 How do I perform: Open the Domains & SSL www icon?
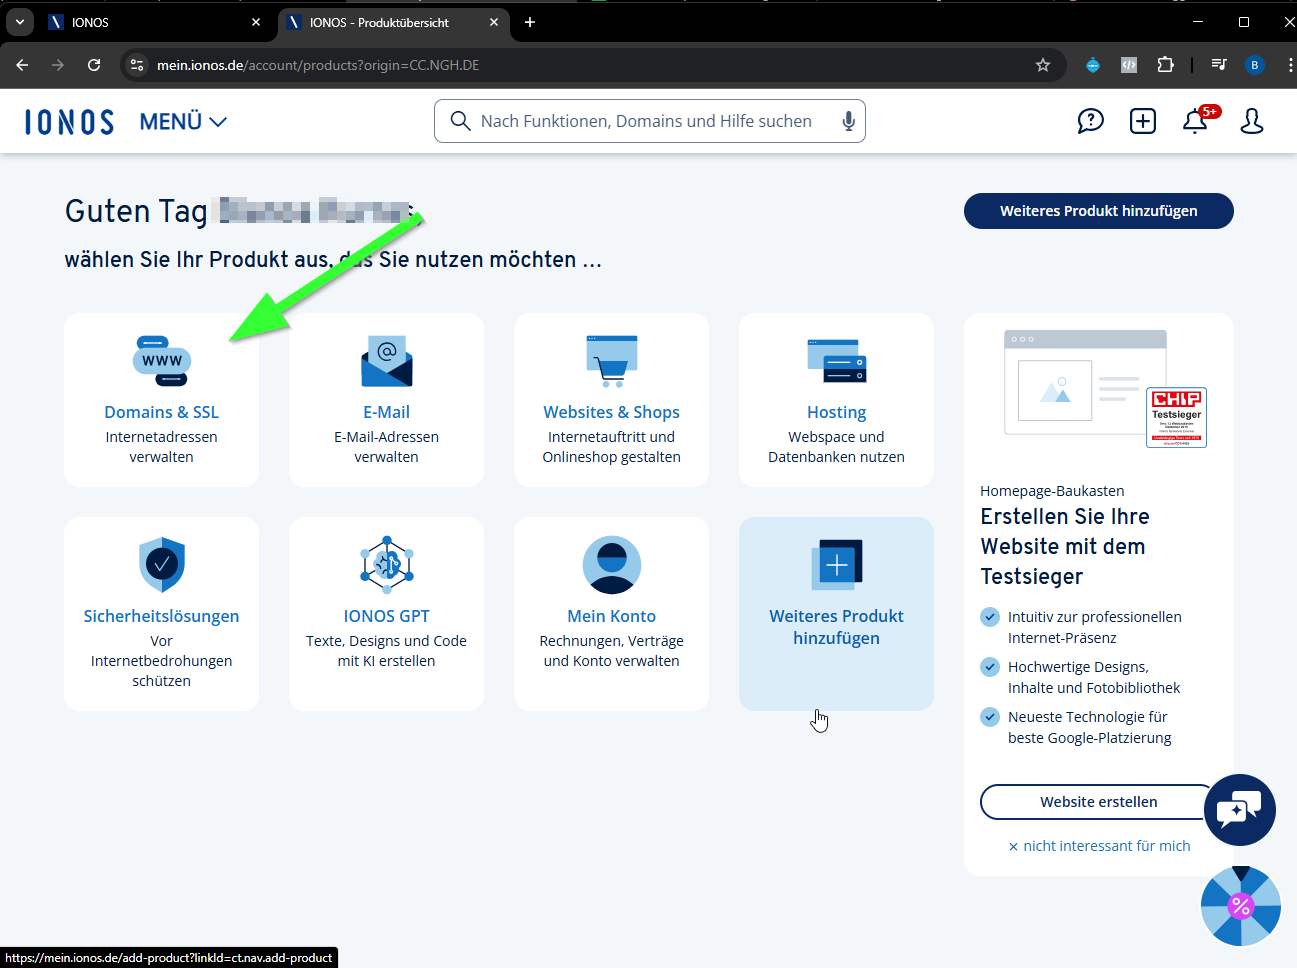click(x=162, y=361)
